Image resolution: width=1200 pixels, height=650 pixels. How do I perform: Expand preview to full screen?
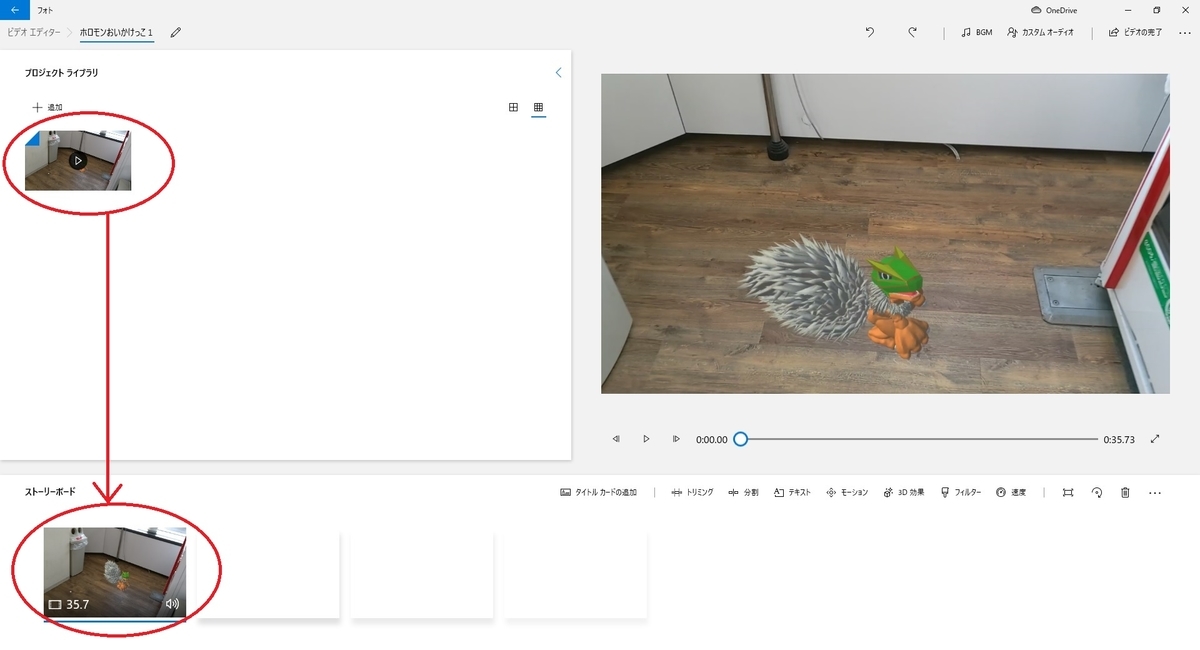pos(1155,439)
